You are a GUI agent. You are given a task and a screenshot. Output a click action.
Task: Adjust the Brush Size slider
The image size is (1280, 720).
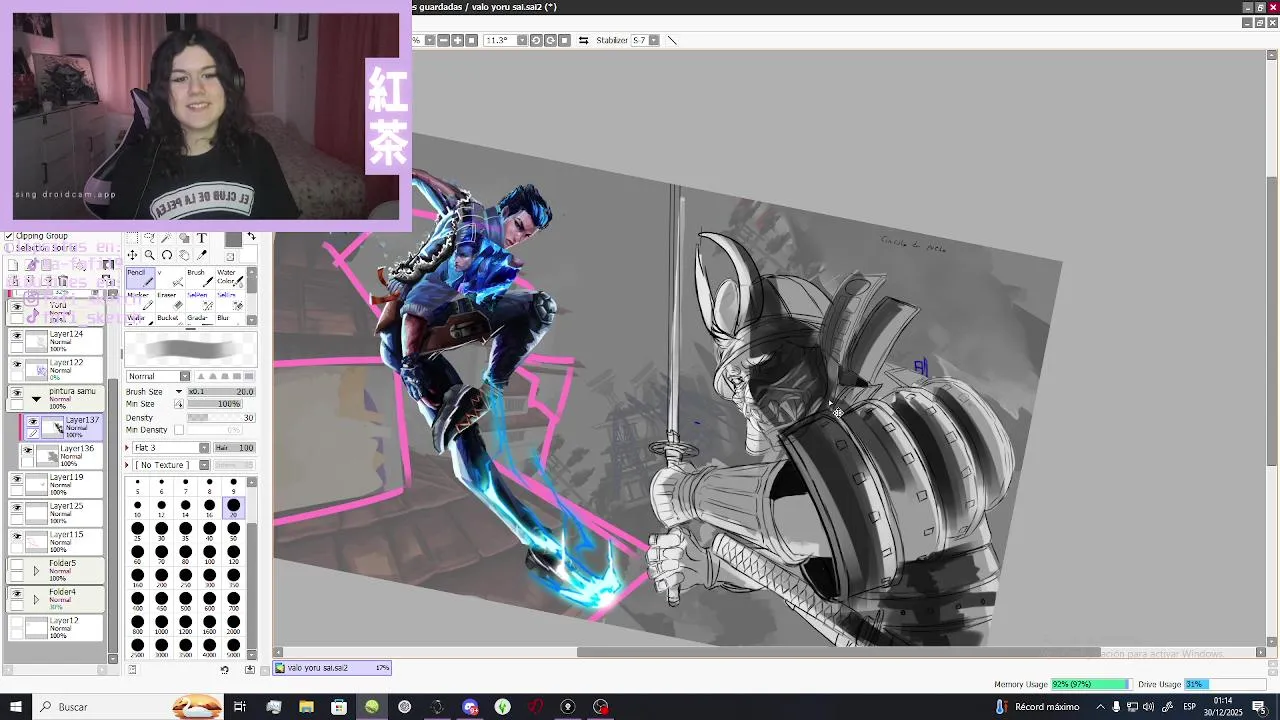click(221, 392)
